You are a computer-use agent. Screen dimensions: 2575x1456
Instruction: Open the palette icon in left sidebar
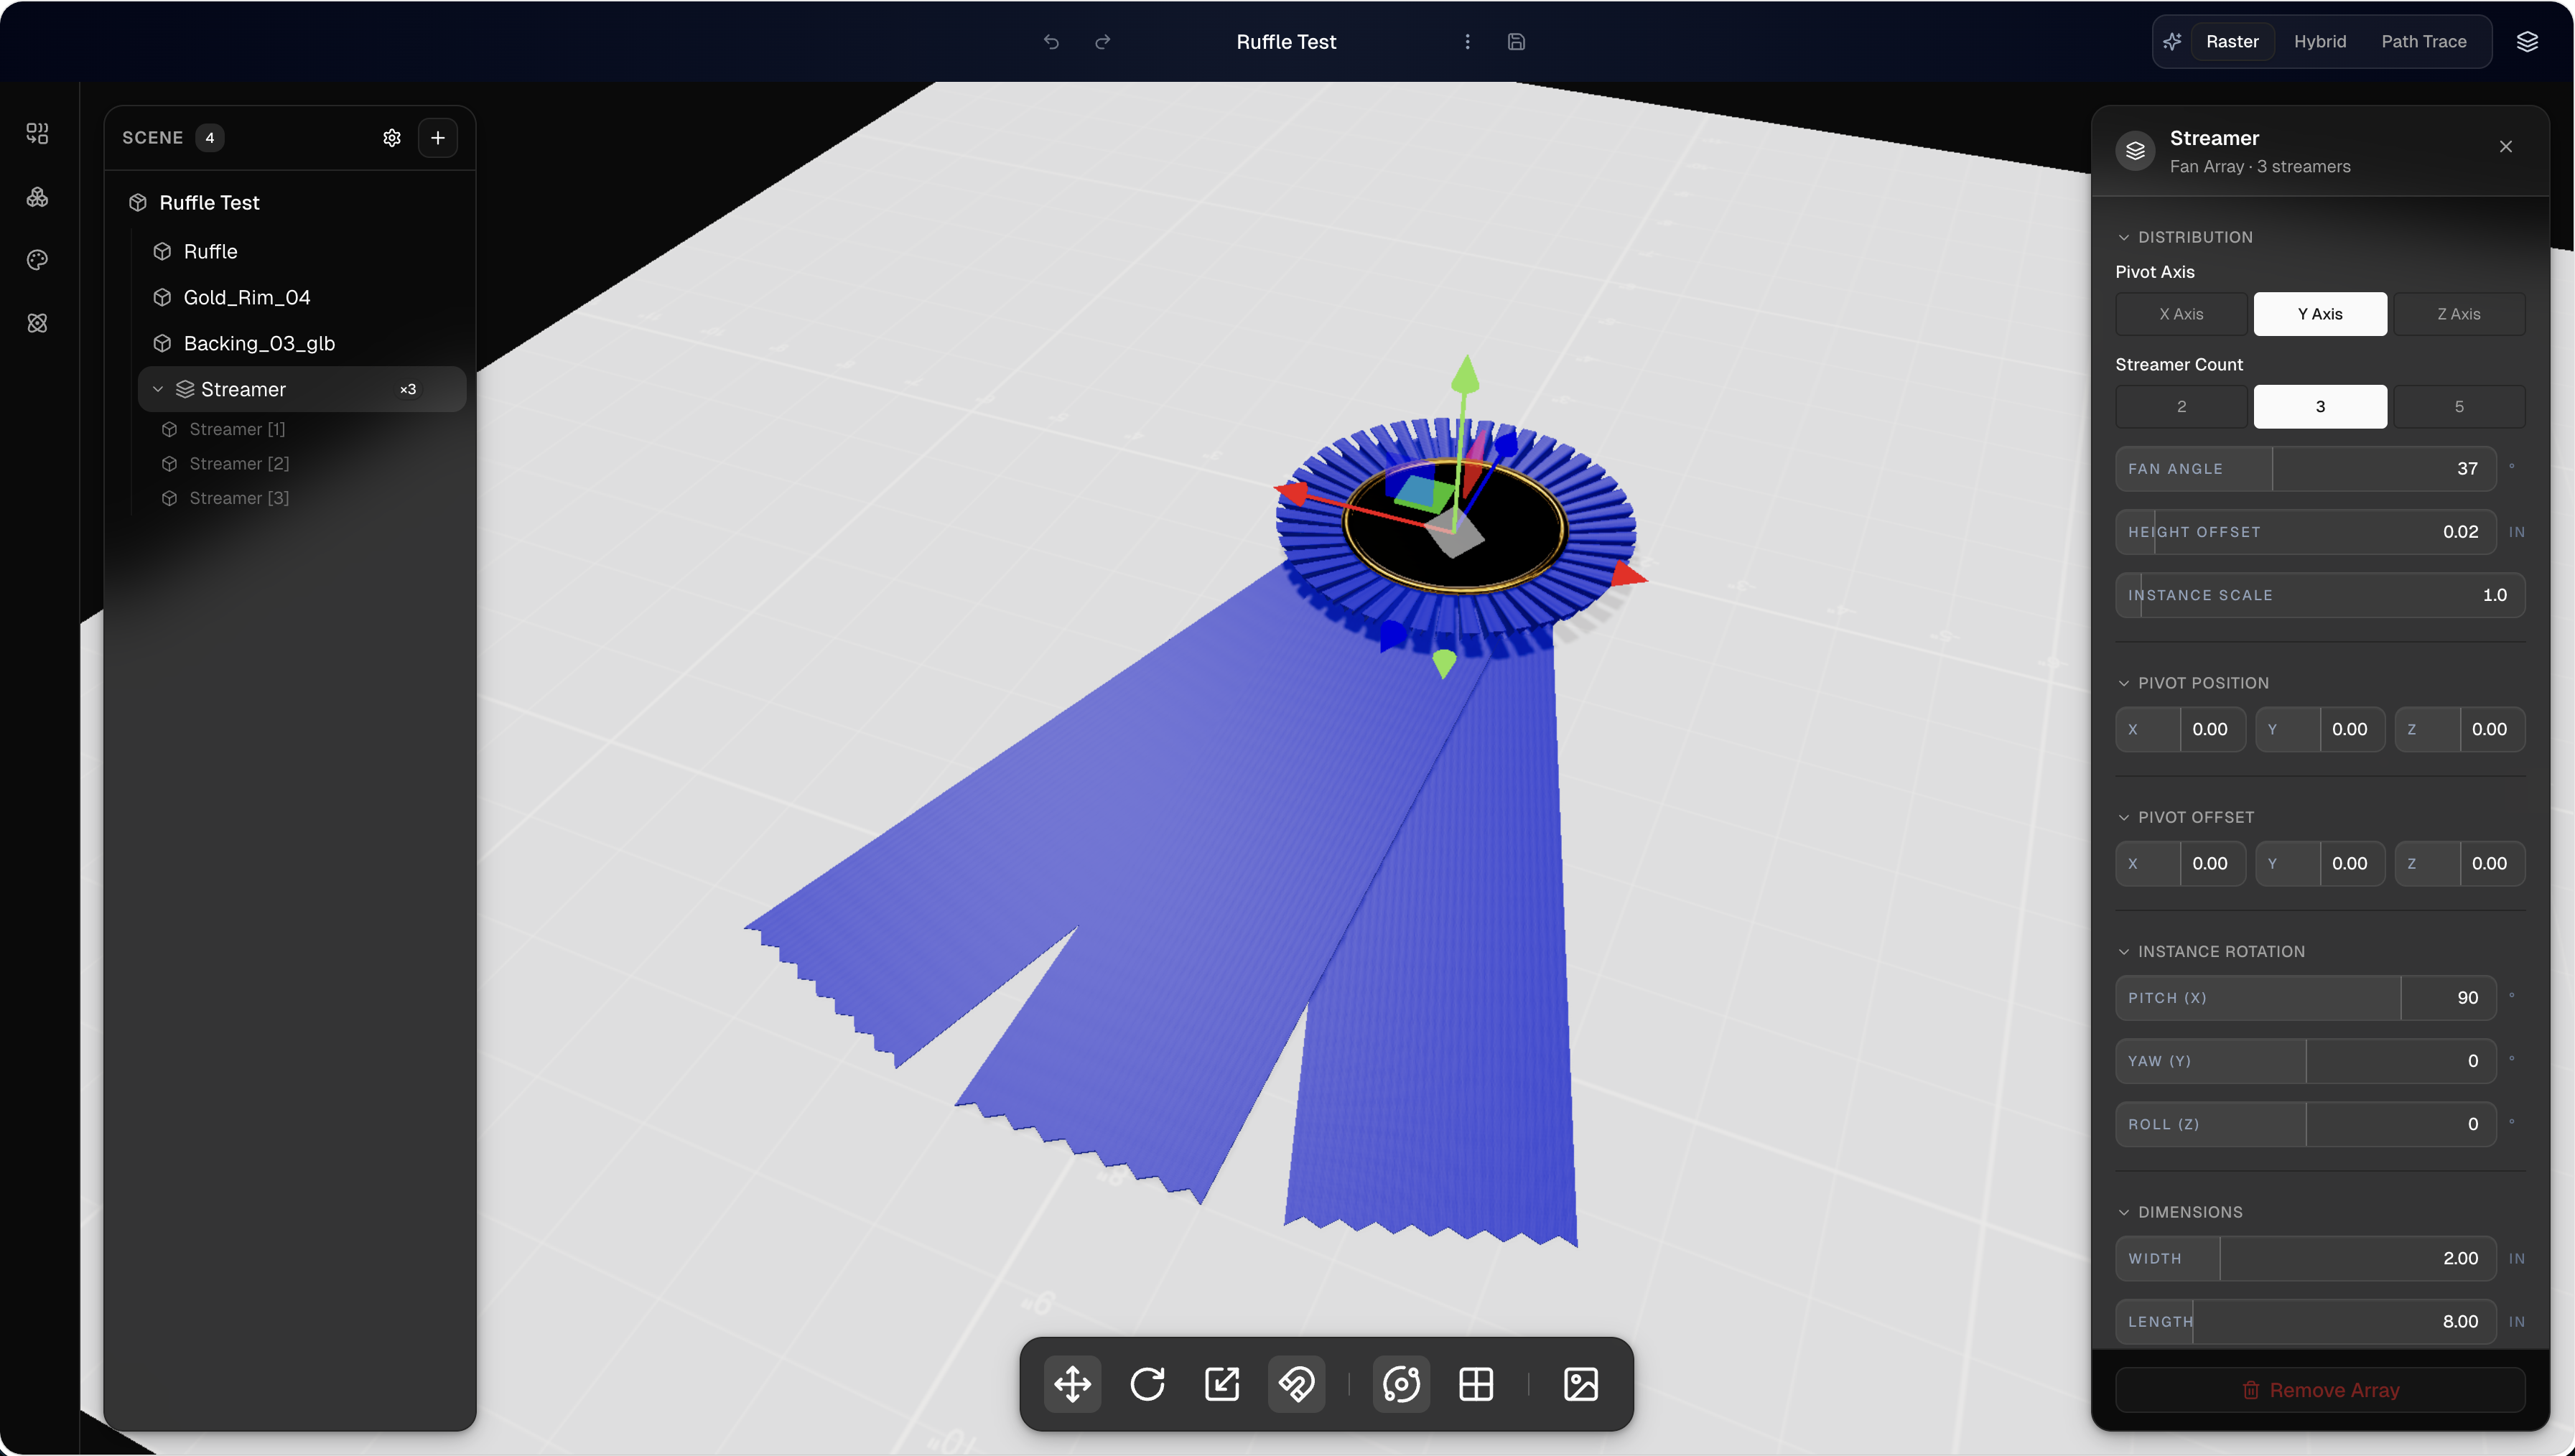pos(37,260)
